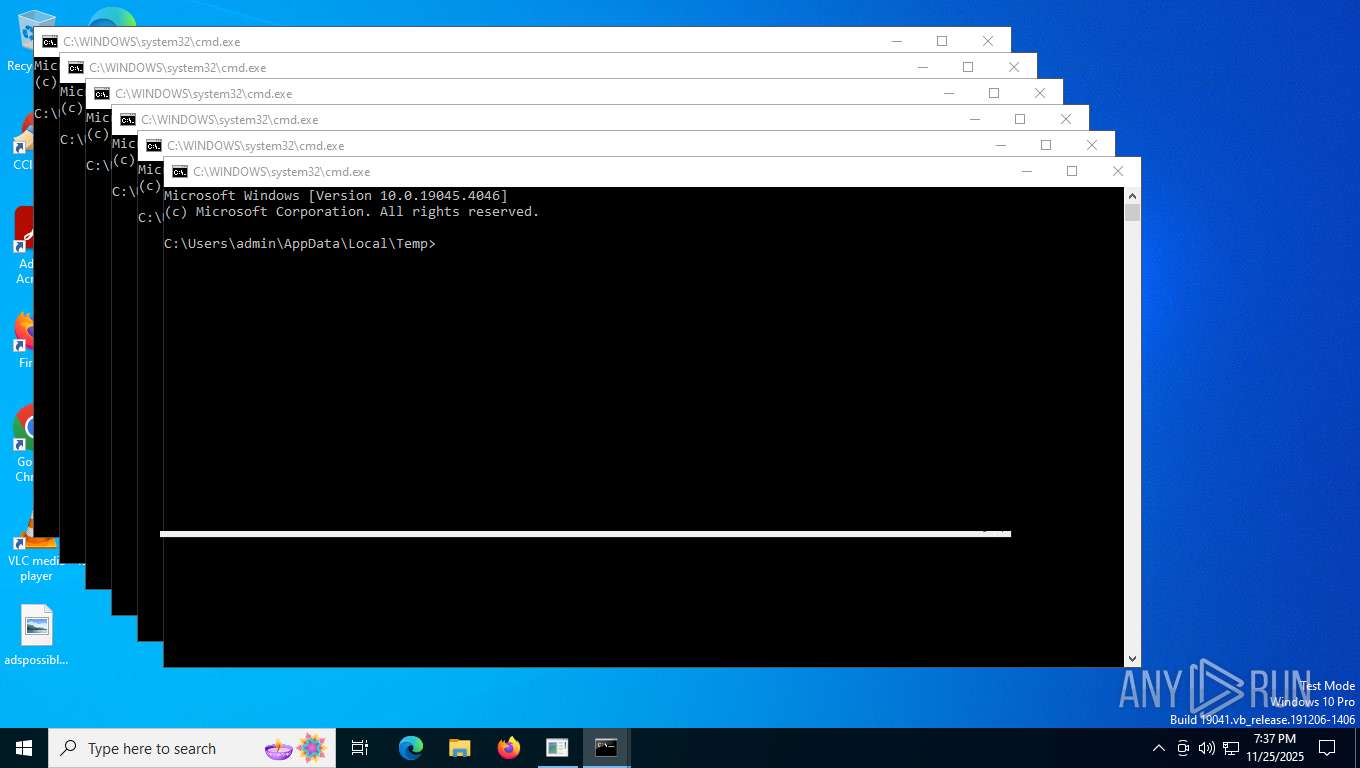This screenshot has width=1360, height=768.
Task: Maximize the second cmd window from the back
Action: tap(968, 68)
